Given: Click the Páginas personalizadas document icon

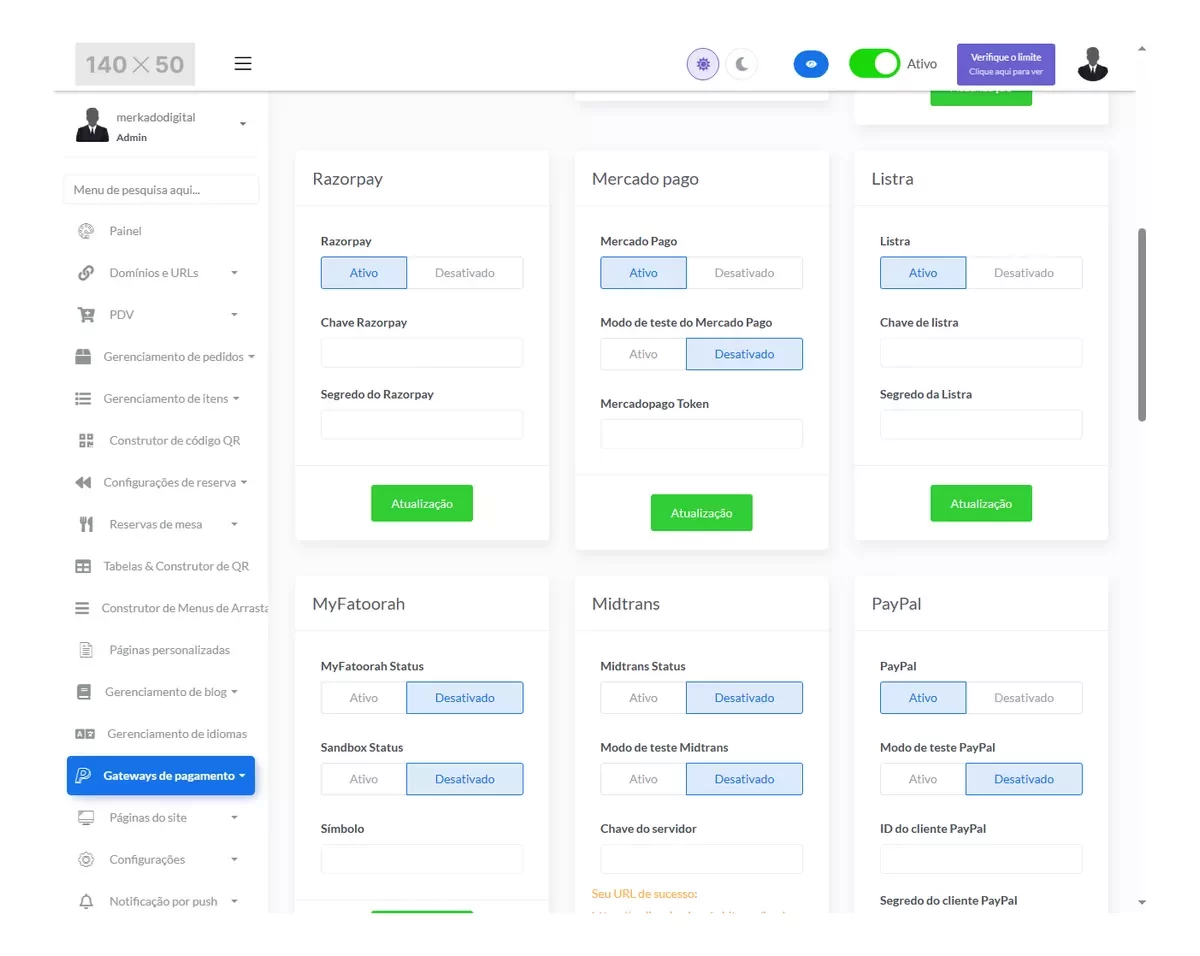Looking at the screenshot, I should [86, 650].
